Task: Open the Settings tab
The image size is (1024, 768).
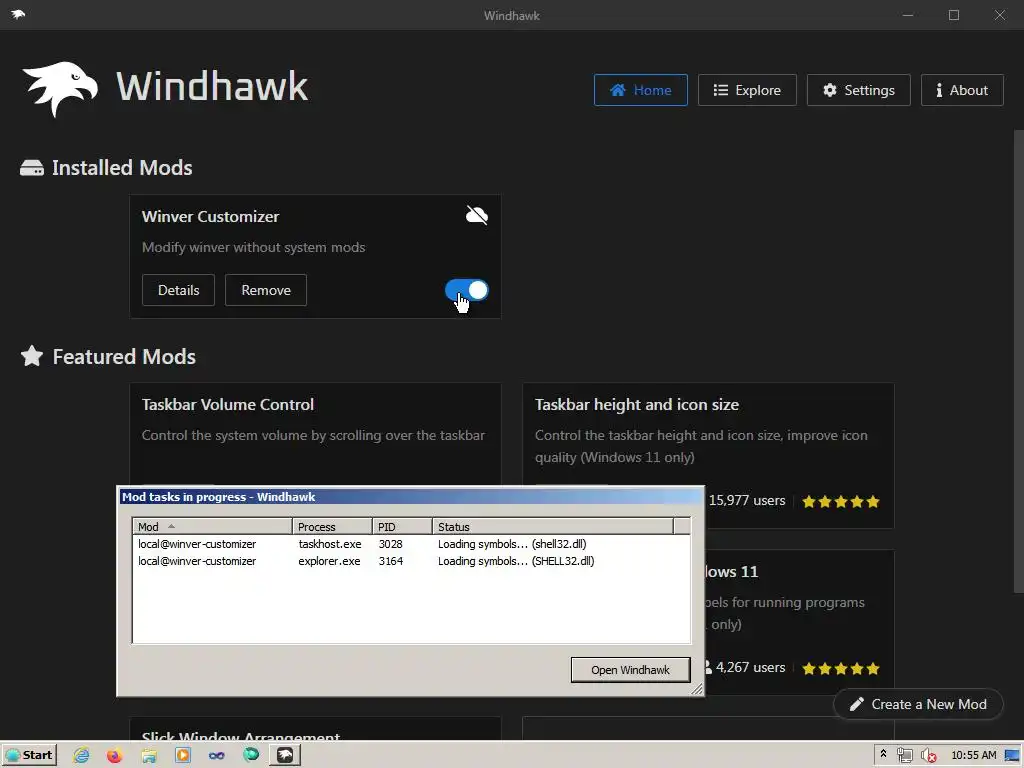Action: click(x=859, y=90)
